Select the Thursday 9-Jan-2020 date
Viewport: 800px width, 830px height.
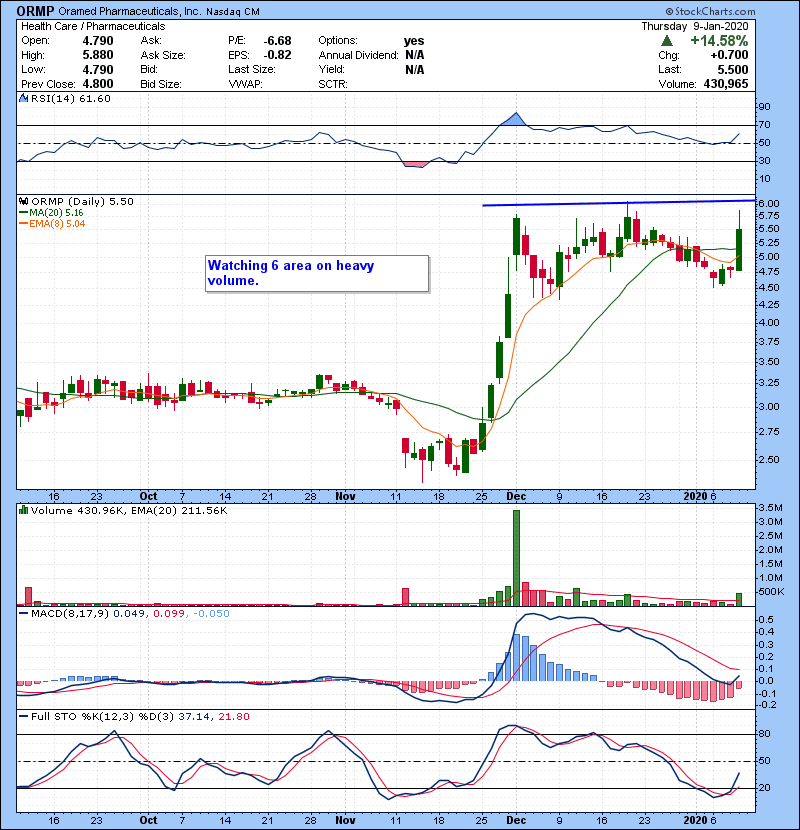pyautogui.click(x=695, y=26)
